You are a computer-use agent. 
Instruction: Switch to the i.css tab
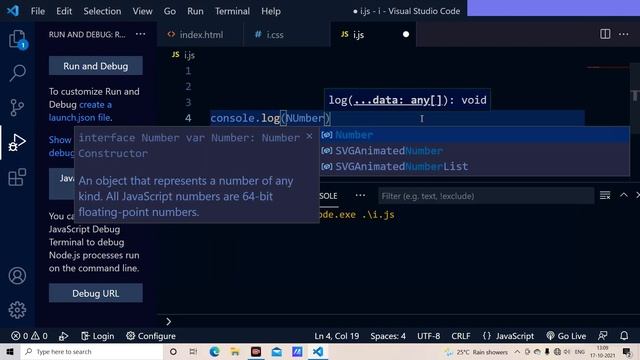[287, 35]
